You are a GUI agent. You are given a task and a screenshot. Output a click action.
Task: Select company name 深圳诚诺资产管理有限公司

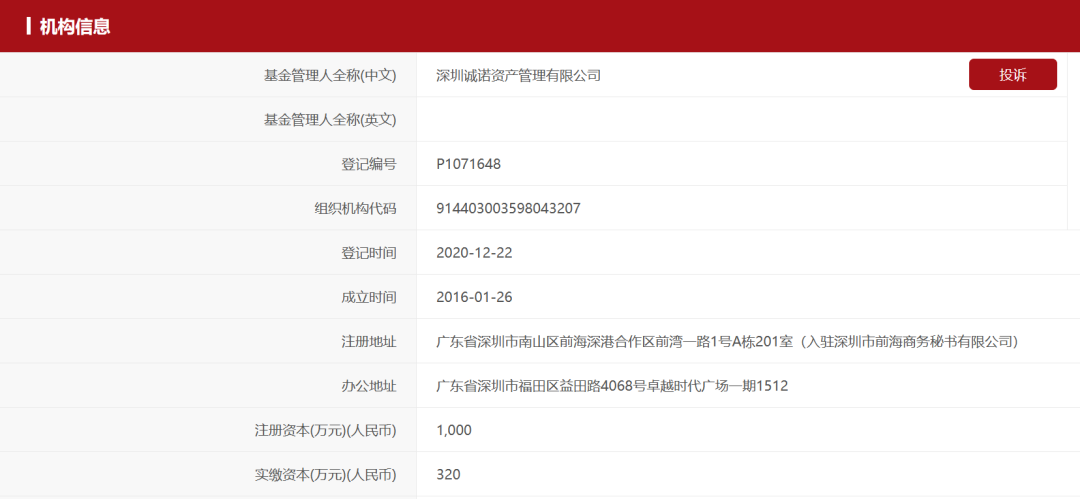tap(519, 75)
